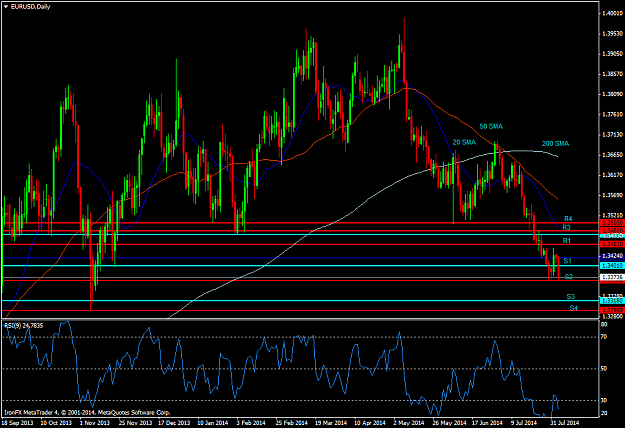The image size is (625, 428).
Task: Click the IronFX MetaTrader 4 copyright text
Action: coord(87,412)
